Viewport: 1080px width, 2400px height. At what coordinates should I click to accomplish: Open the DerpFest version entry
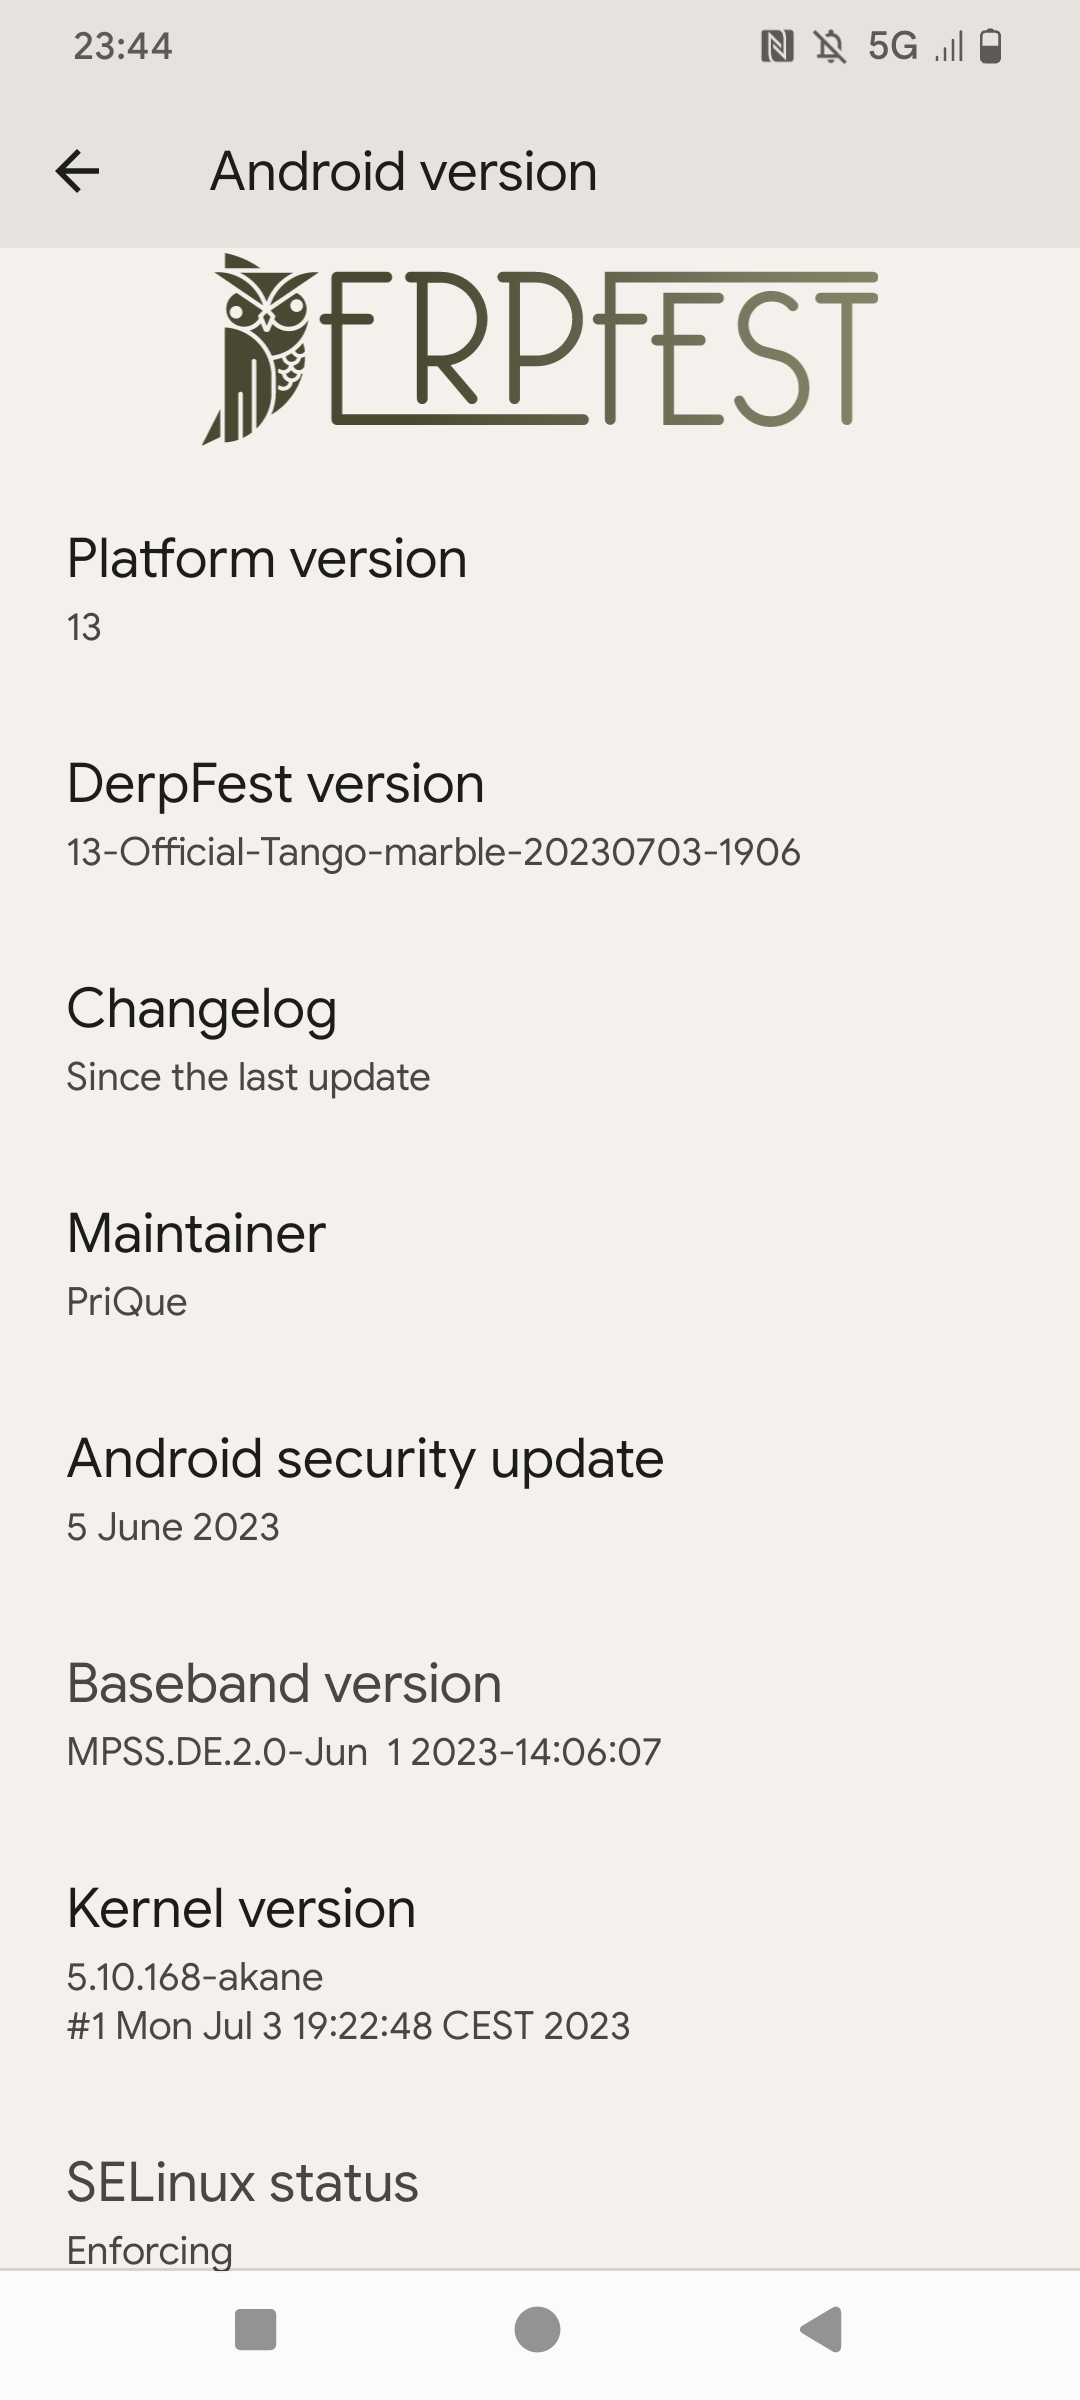click(540, 814)
